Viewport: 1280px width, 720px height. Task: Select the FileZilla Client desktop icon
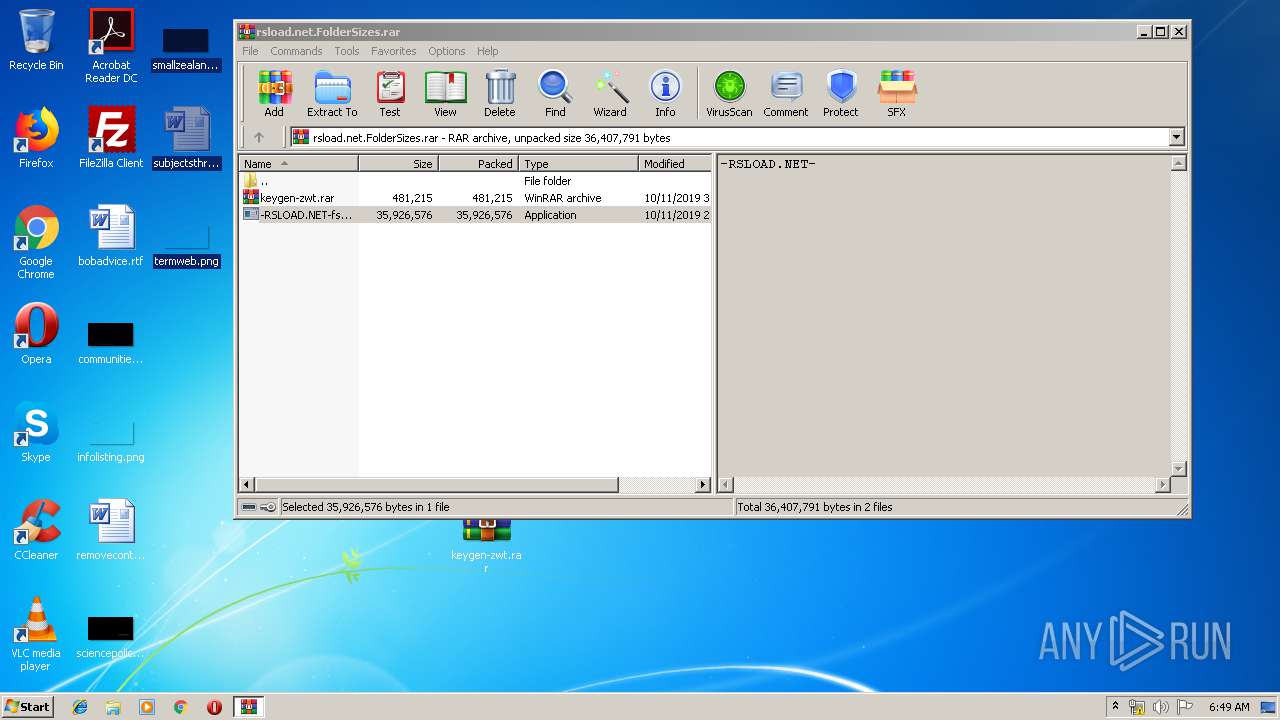pos(111,137)
